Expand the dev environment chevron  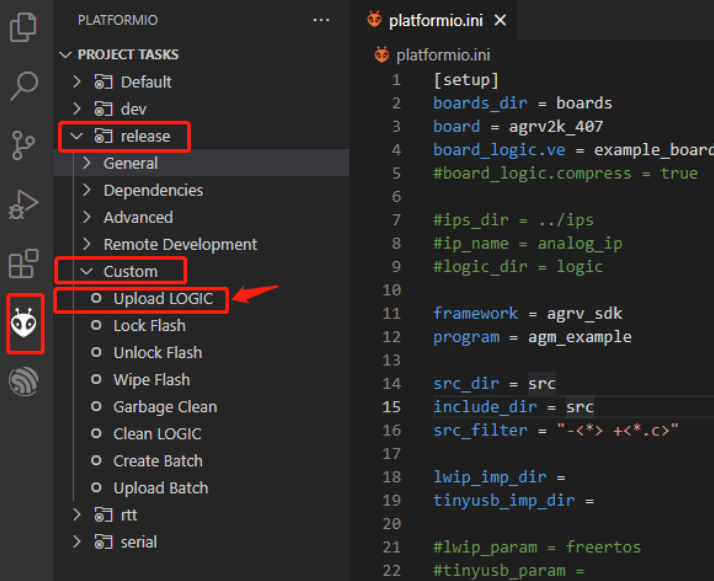click(77, 109)
